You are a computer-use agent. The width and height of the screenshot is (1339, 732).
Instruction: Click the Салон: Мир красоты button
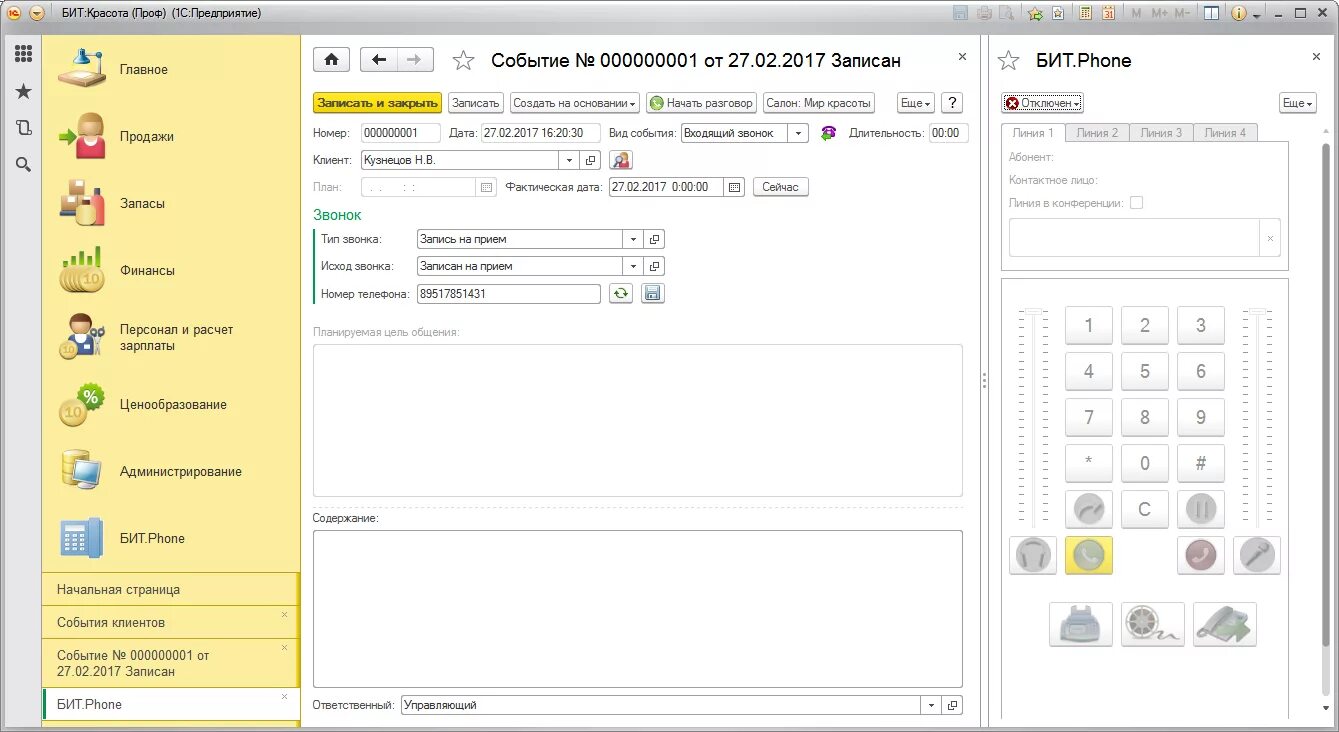818,103
